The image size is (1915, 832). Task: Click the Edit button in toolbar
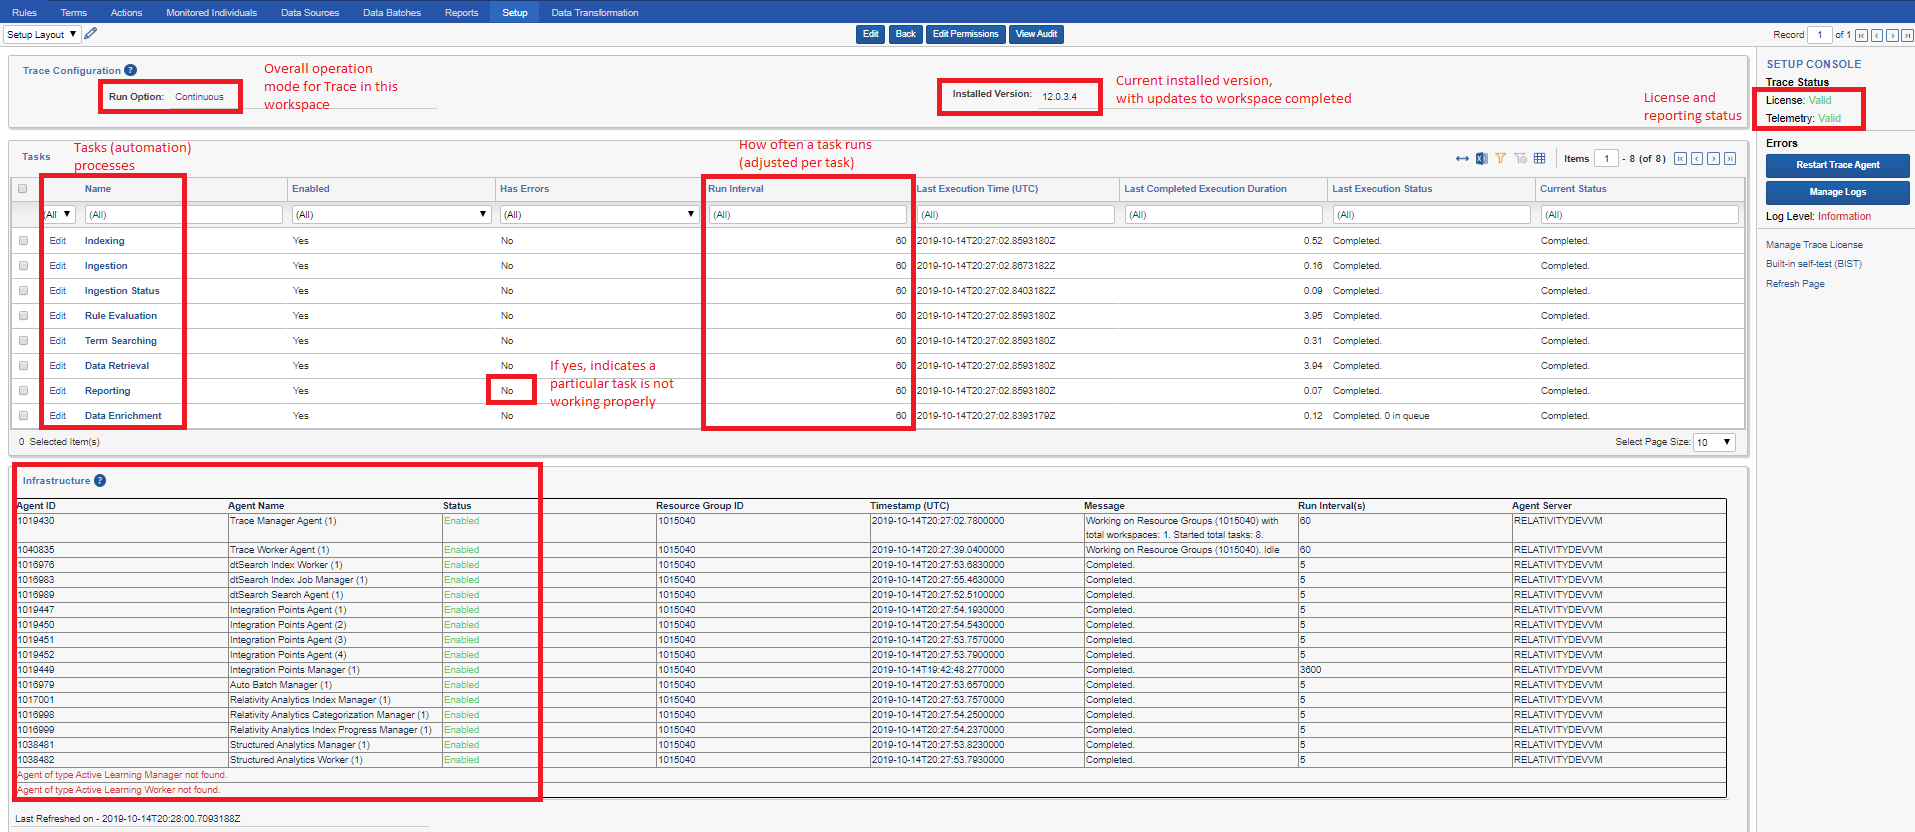(871, 34)
